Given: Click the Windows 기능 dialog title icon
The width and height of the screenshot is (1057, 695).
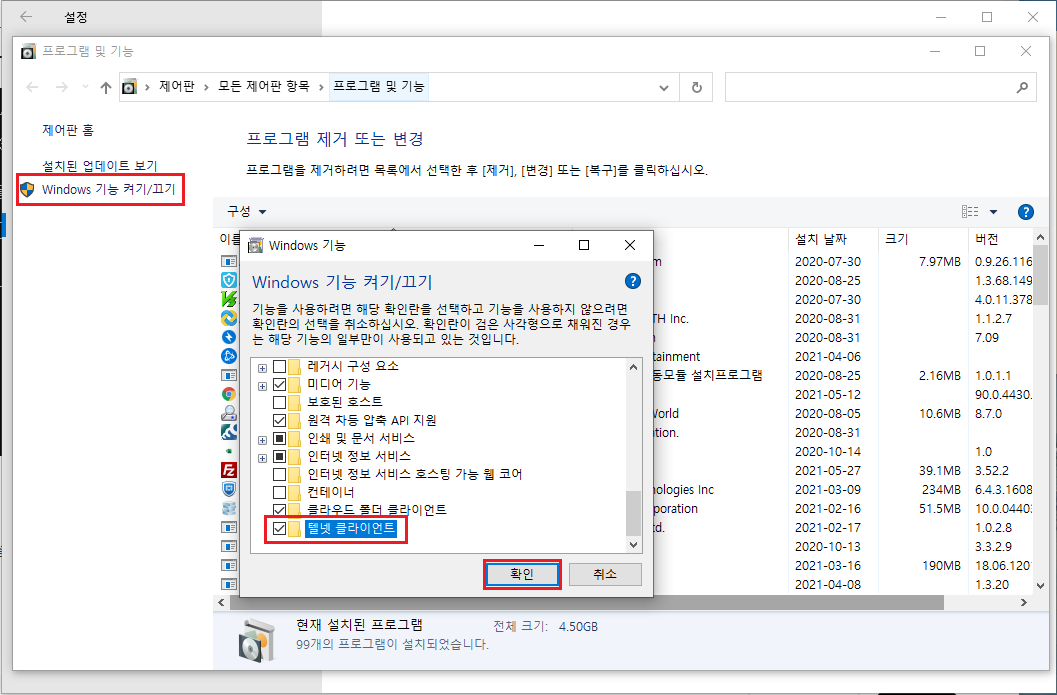Looking at the screenshot, I should 255,245.
